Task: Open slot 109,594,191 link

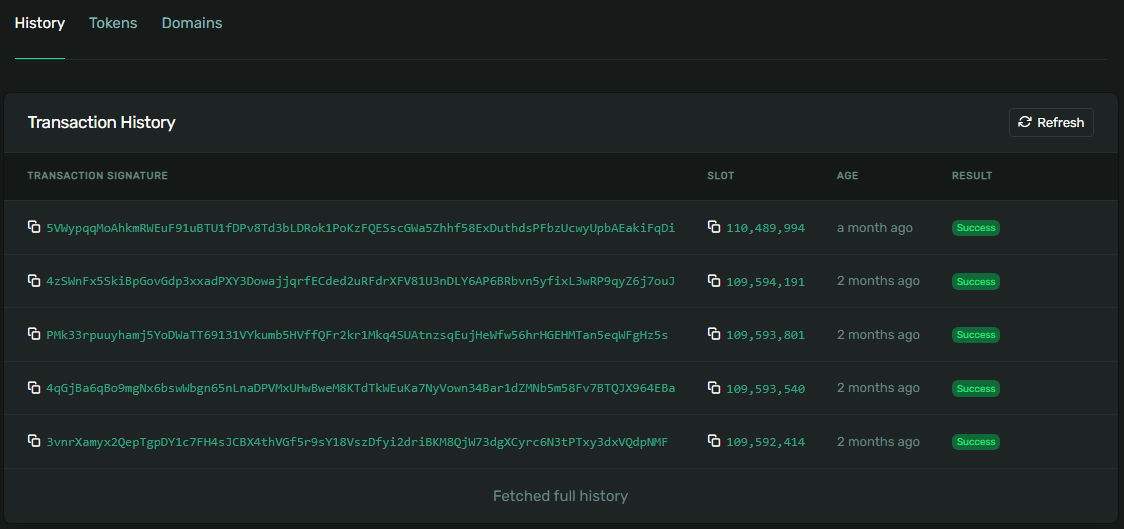Action: 766,282
